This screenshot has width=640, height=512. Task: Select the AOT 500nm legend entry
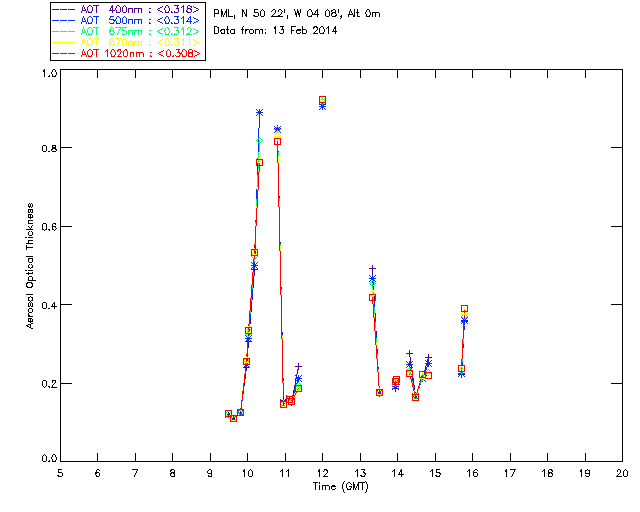click(127, 20)
